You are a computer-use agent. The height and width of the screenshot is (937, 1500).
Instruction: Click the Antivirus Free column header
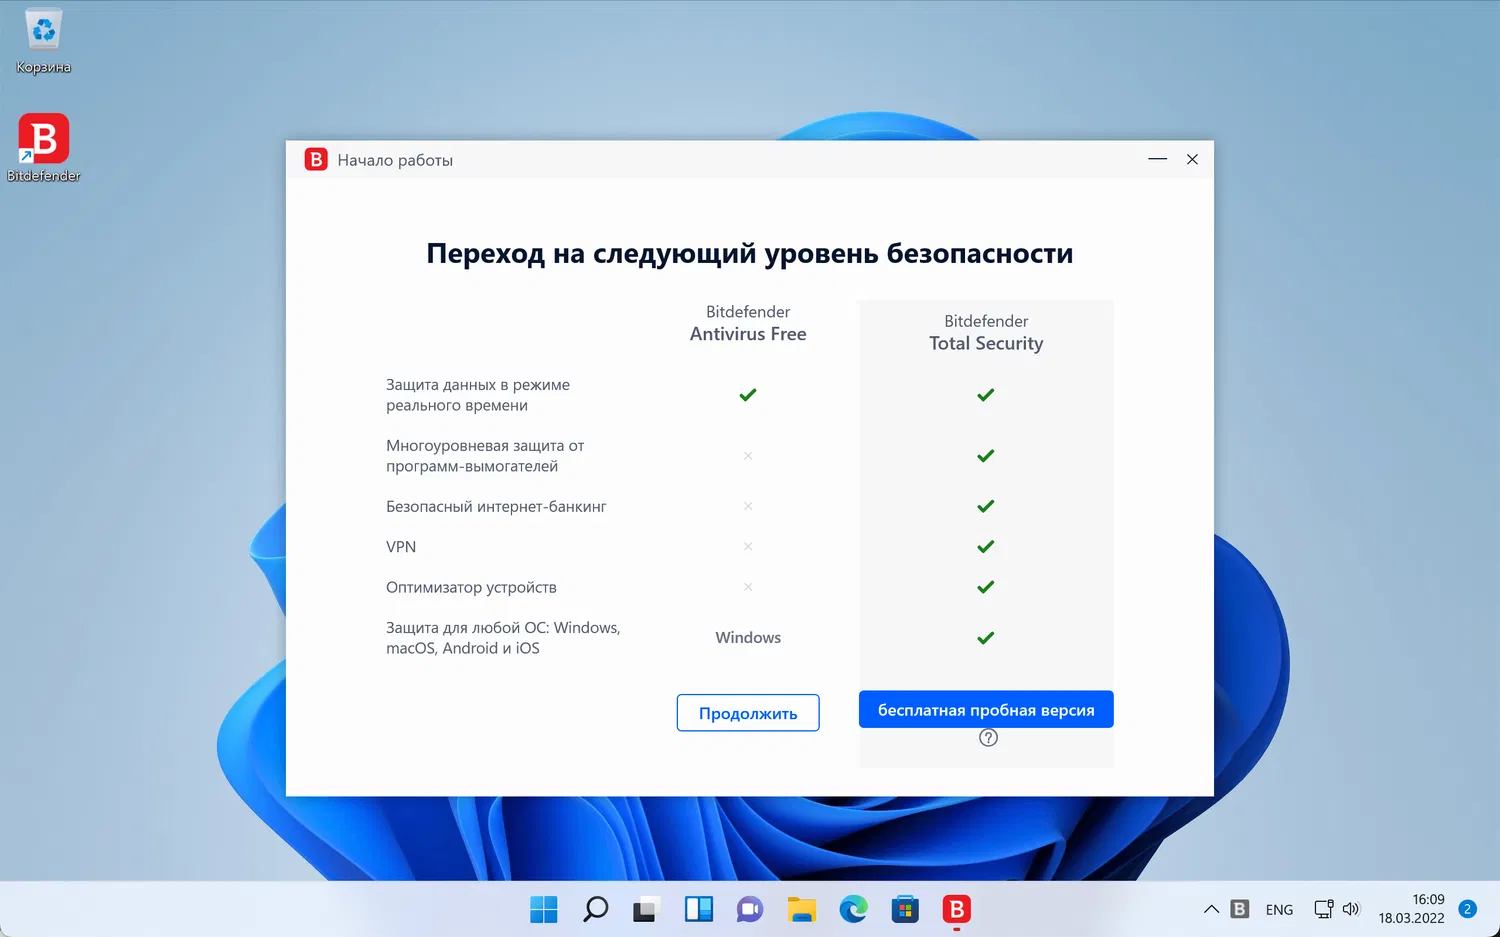748,323
